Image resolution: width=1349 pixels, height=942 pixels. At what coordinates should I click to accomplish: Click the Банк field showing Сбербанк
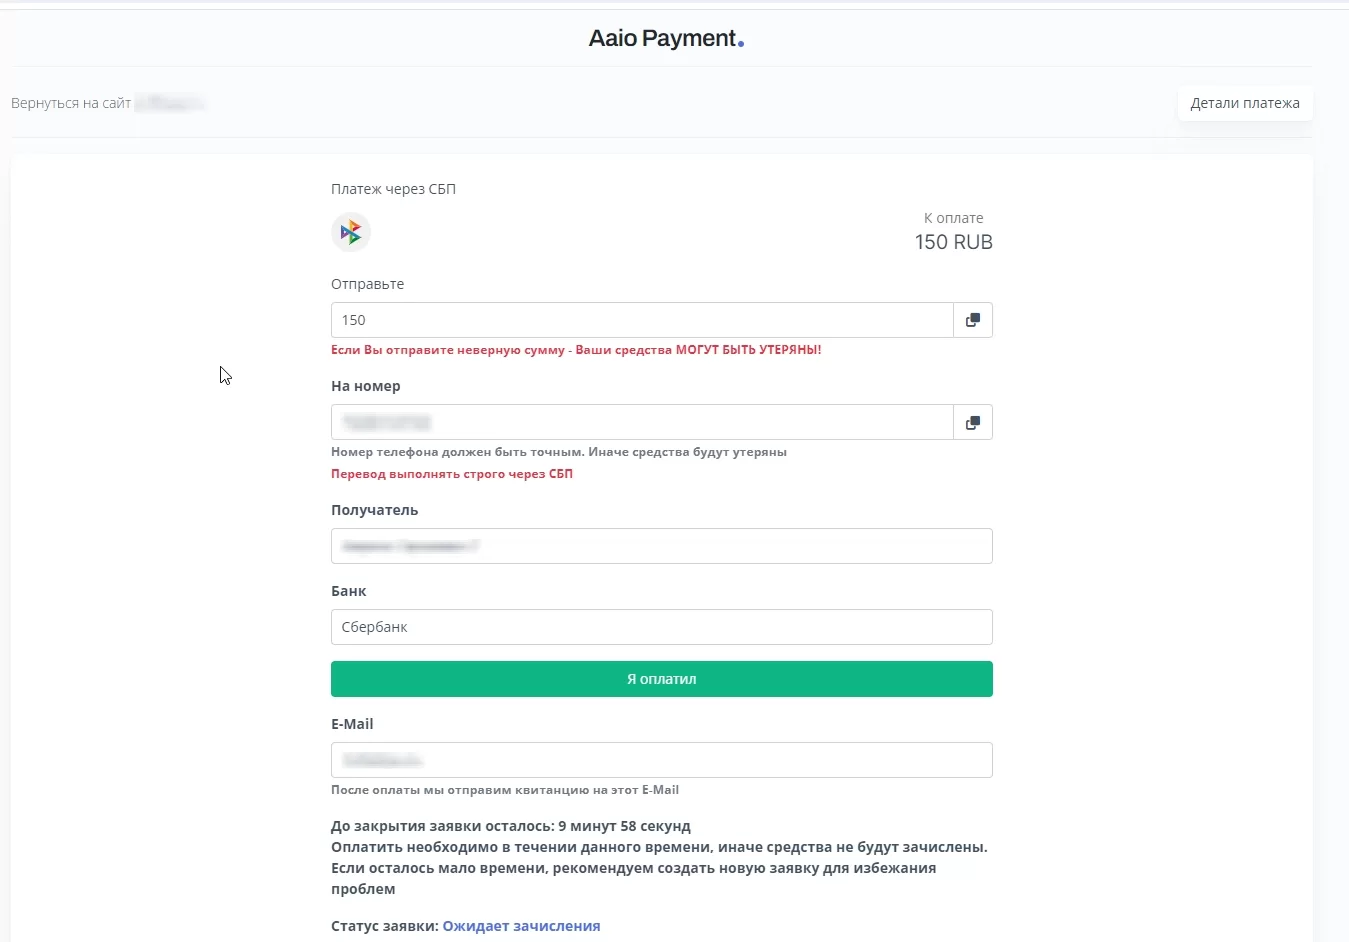pos(661,627)
